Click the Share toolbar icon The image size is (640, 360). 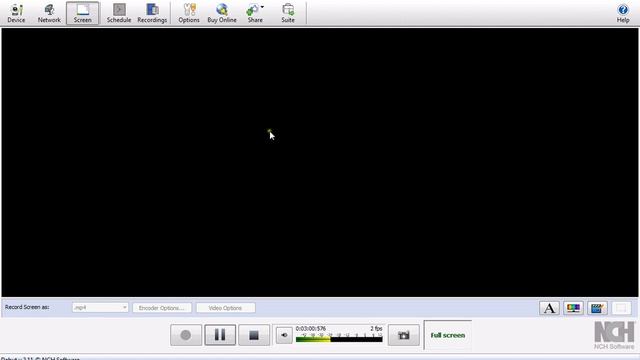coord(254,13)
